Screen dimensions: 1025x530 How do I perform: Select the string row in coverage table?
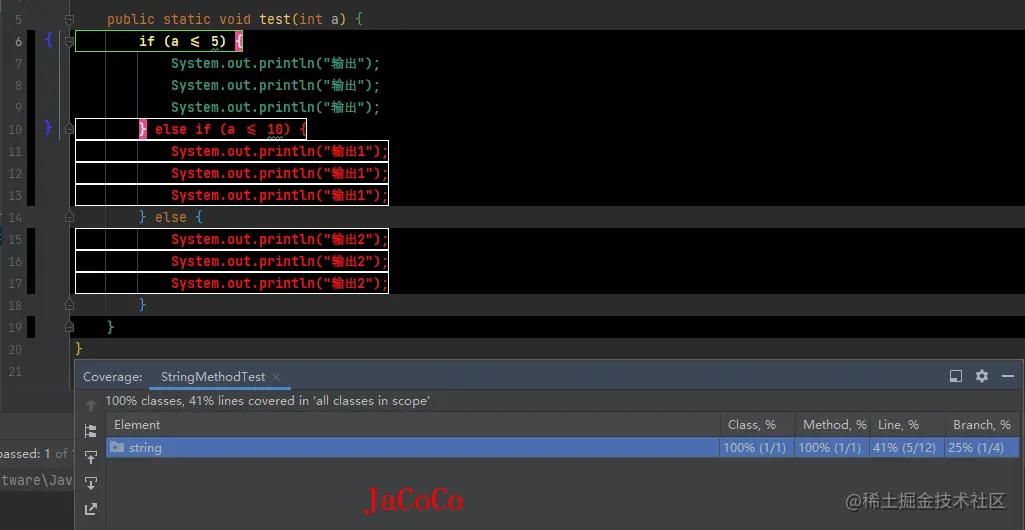point(562,448)
